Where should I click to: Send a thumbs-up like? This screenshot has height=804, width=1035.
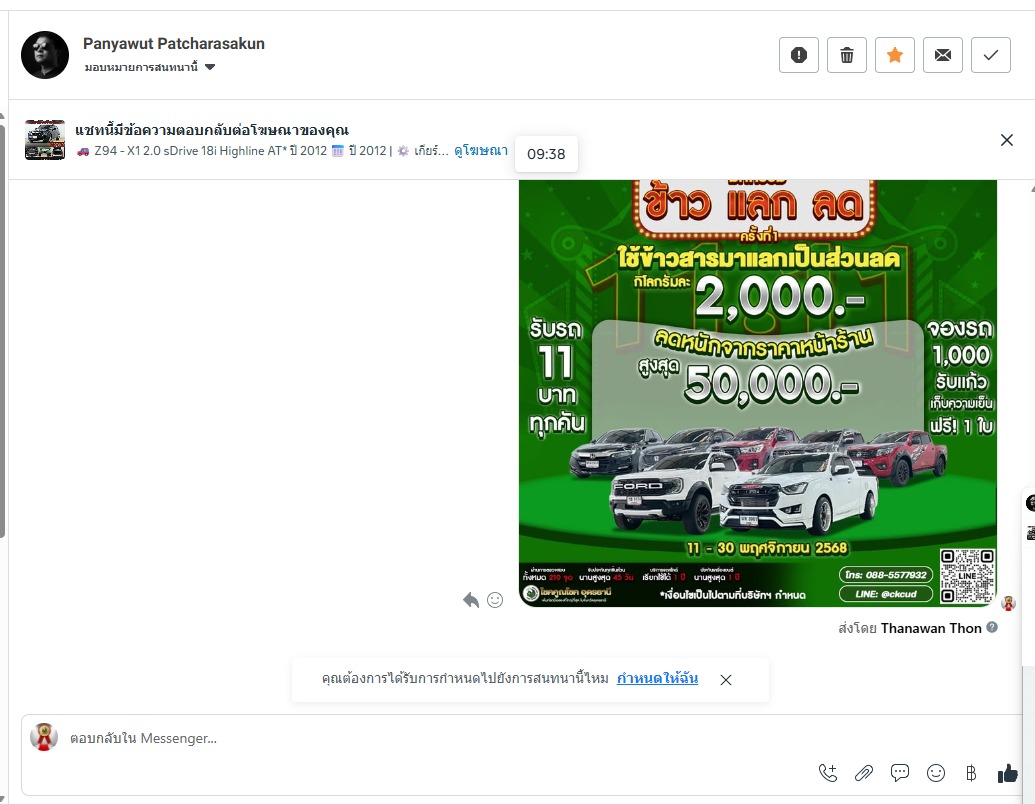click(x=1007, y=773)
